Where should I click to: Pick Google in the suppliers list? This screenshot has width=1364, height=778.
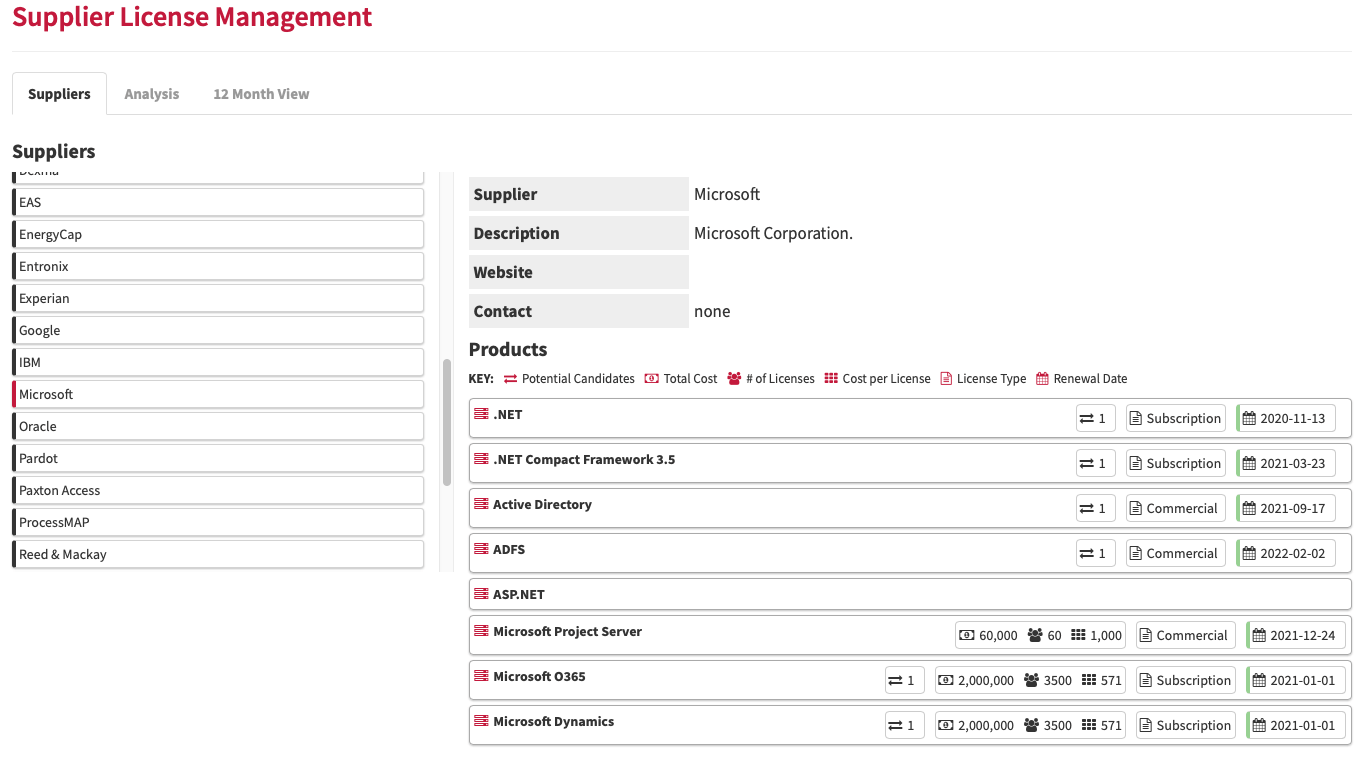tap(218, 330)
